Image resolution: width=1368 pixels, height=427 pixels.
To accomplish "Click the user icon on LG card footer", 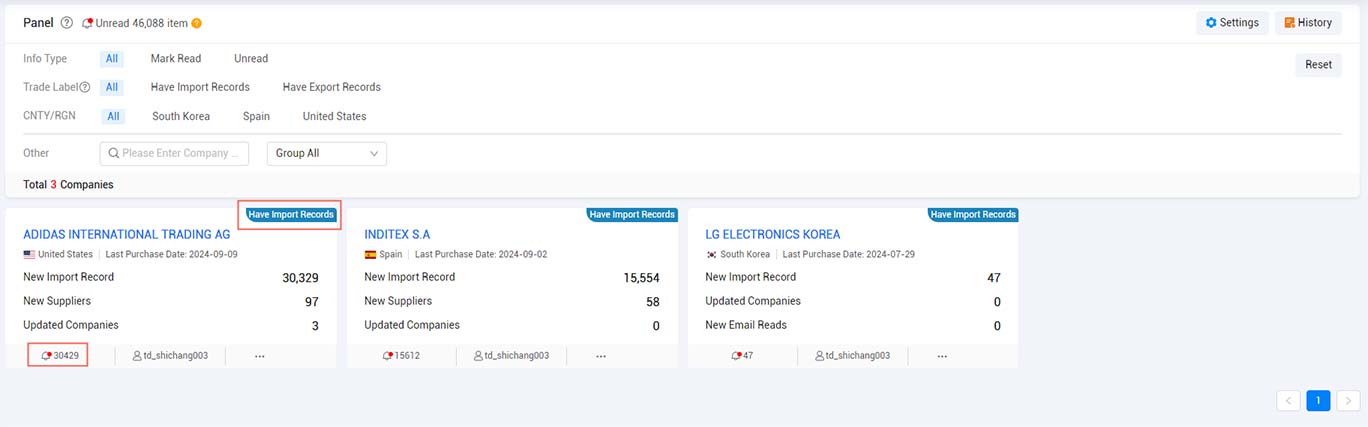I will (819, 355).
